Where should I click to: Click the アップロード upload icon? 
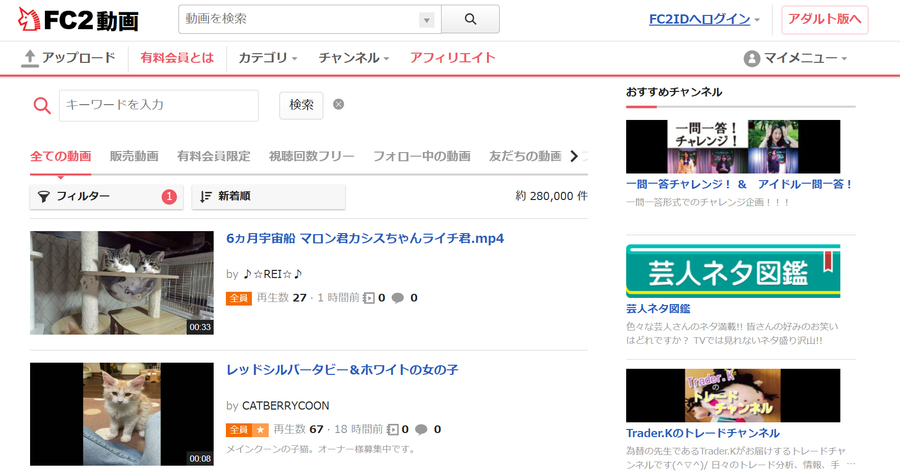[x=29, y=58]
